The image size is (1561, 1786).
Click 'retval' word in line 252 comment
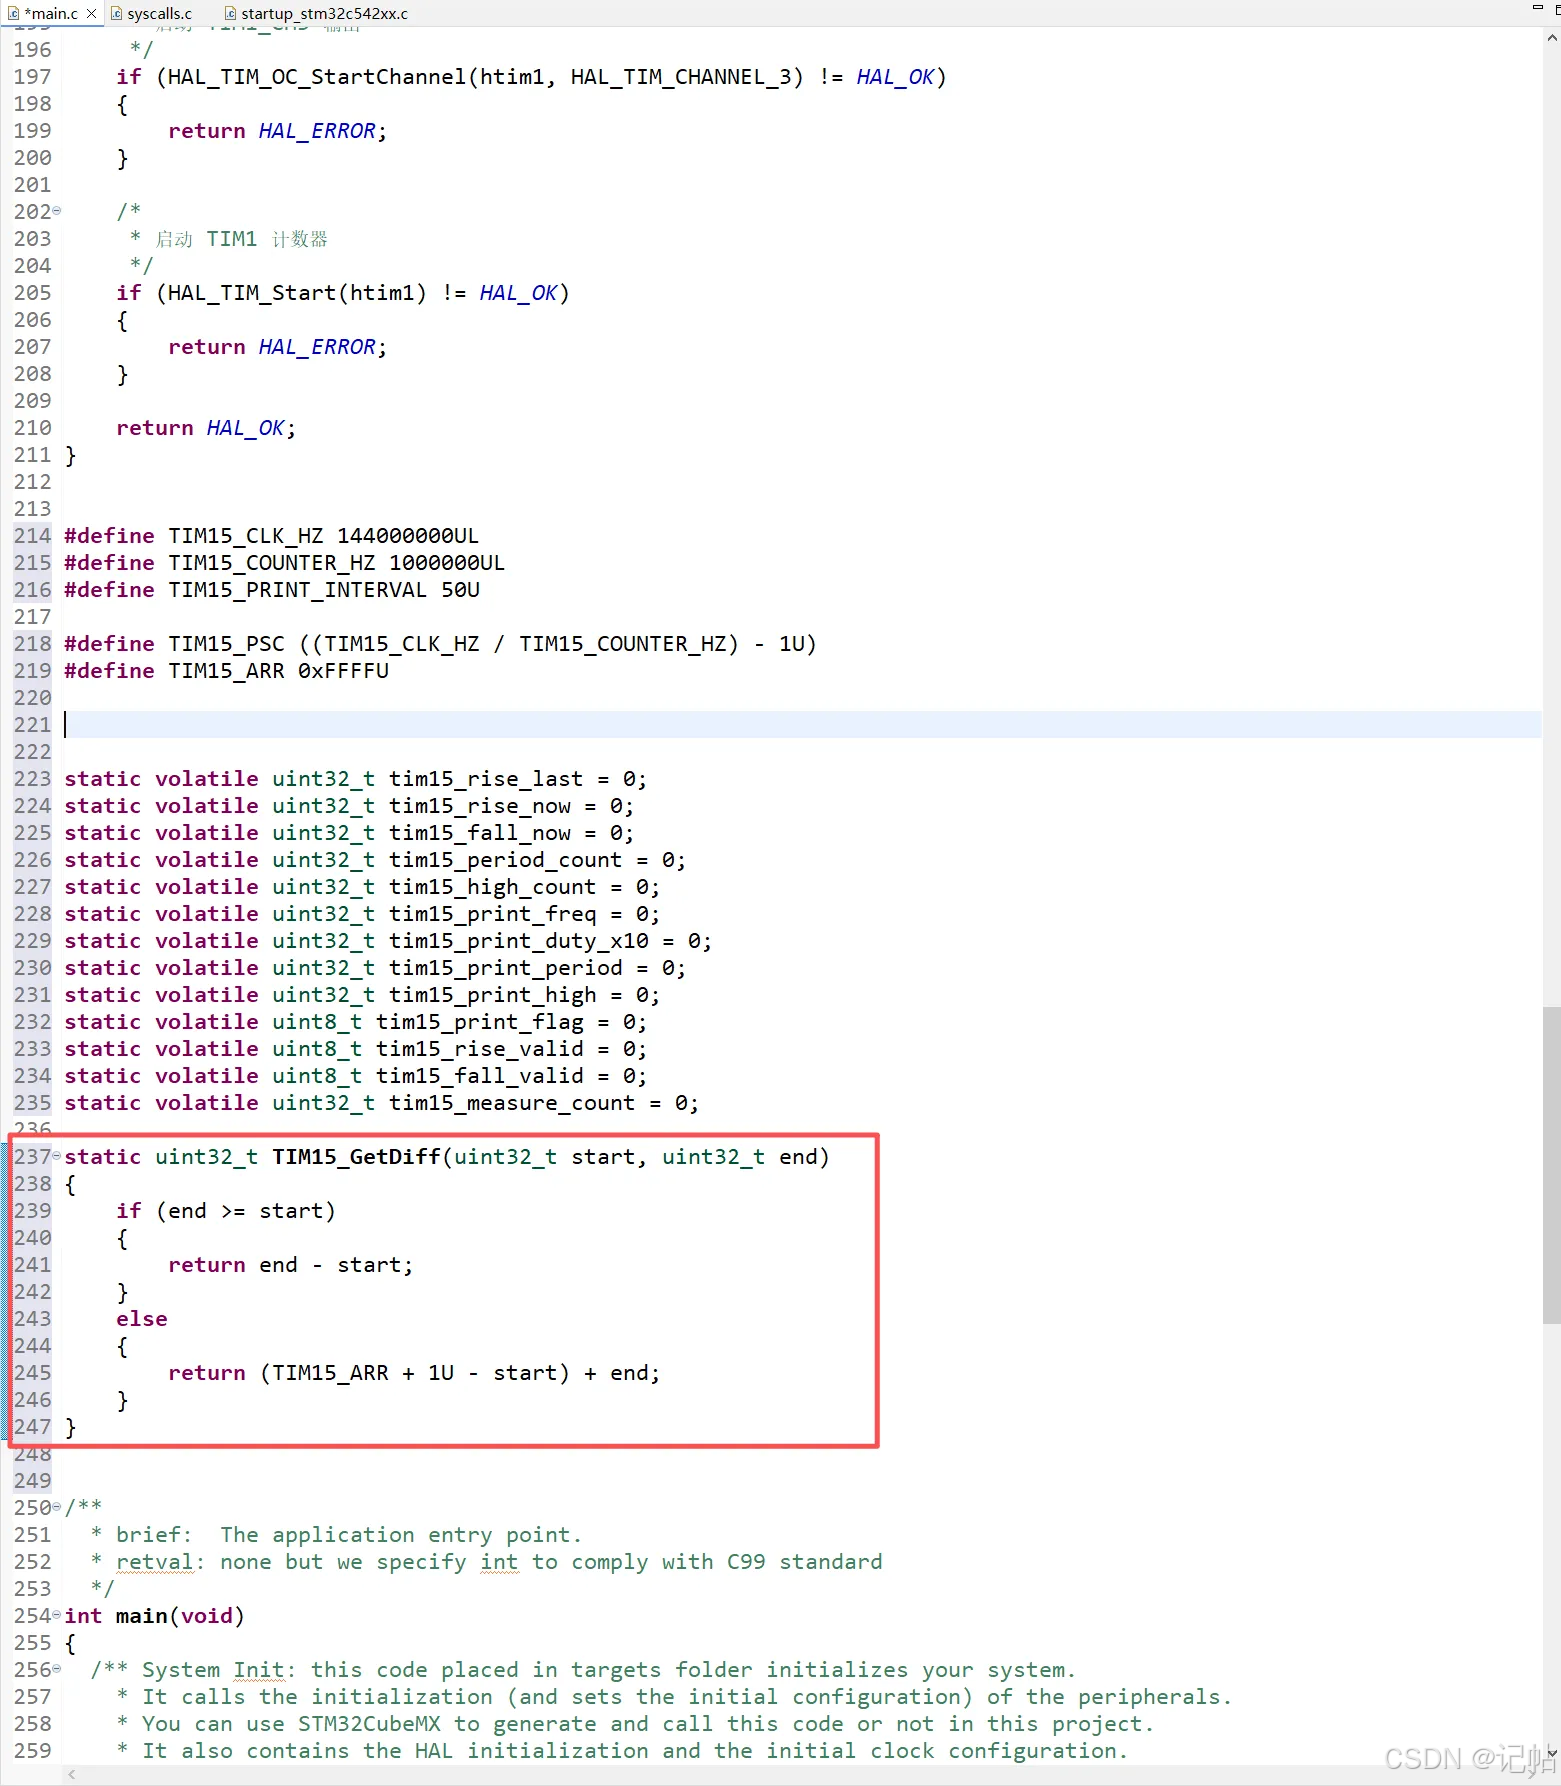click(x=154, y=1562)
